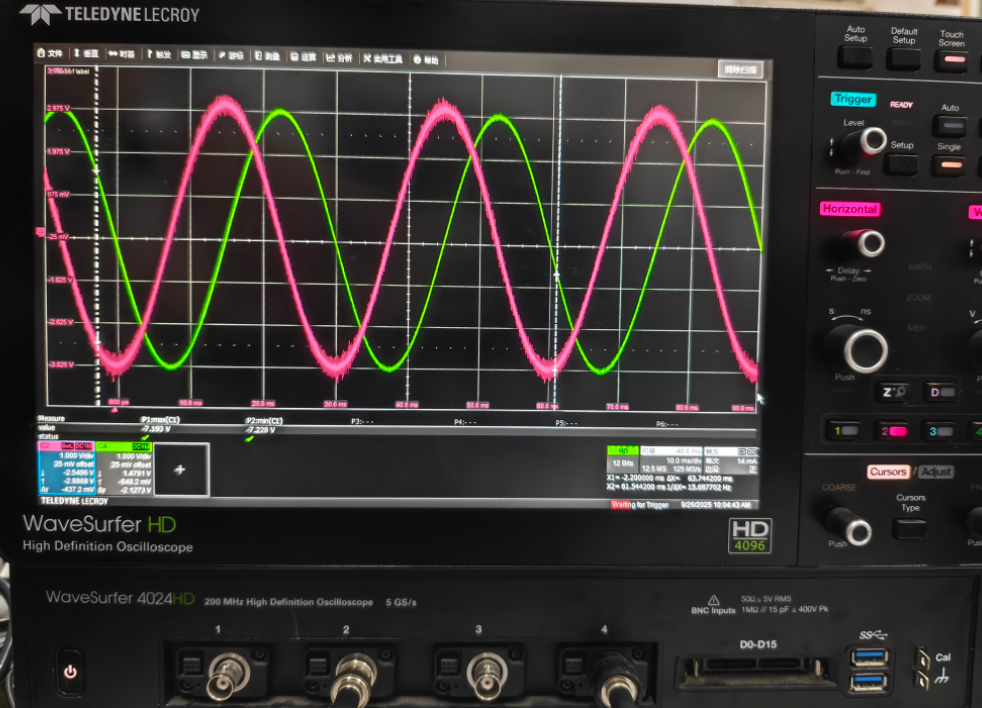The width and height of the screenshot is (982, 708).
Task: Open the 显示 (Display) menu
Action: (x=195, y=55)
